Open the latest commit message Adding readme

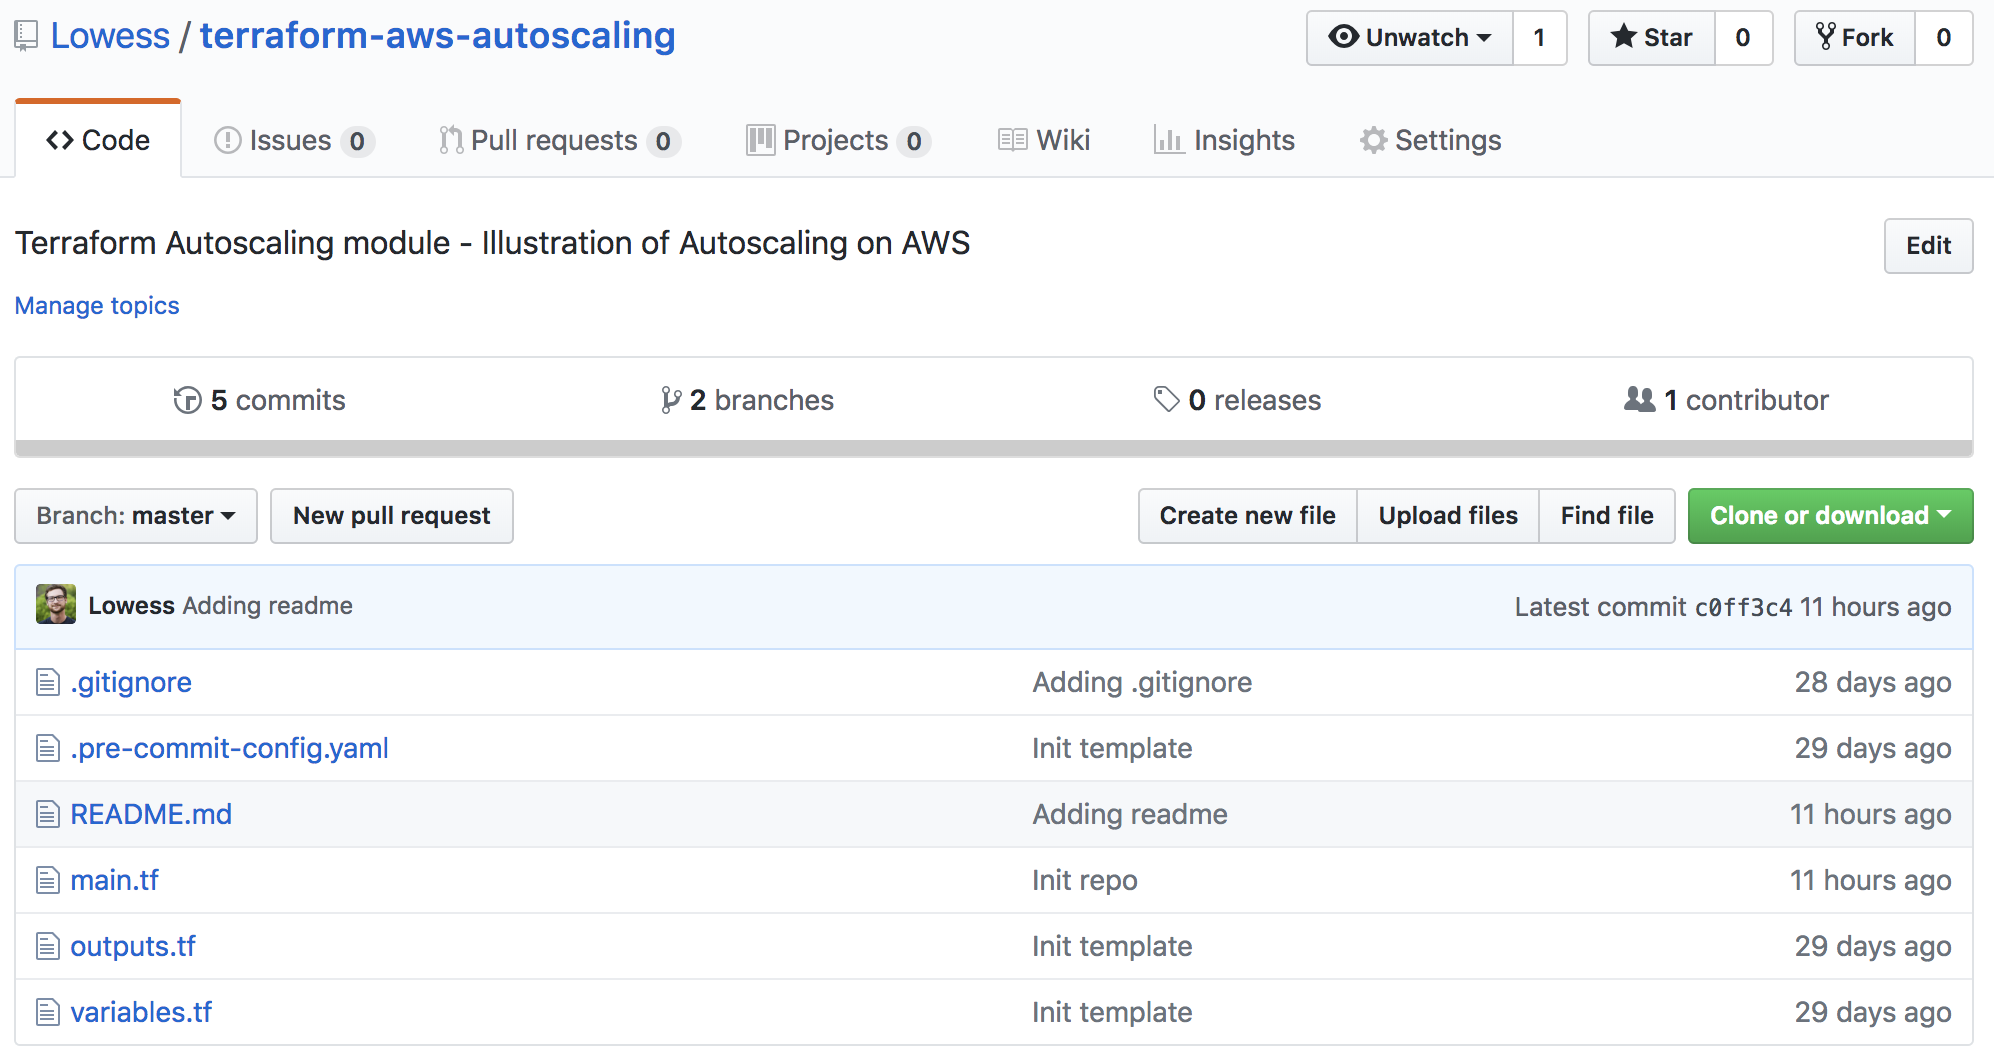coord(268,606)
